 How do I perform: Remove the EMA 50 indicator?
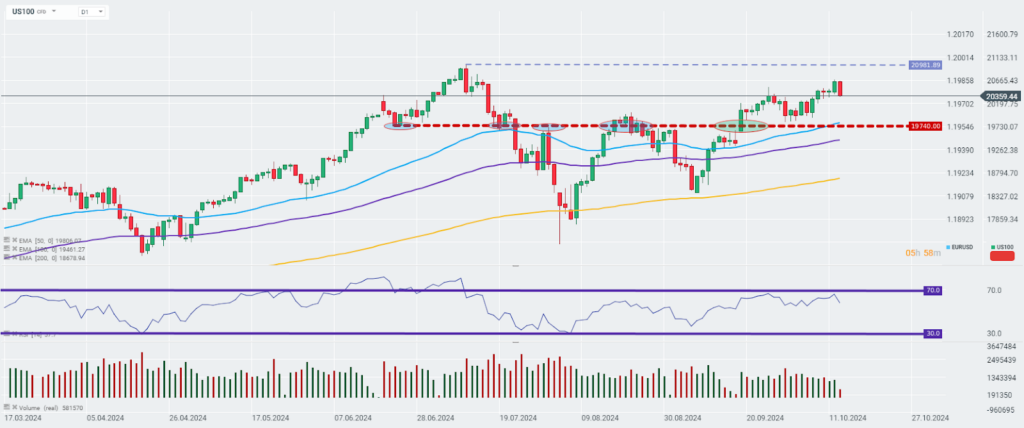(14, 240)
